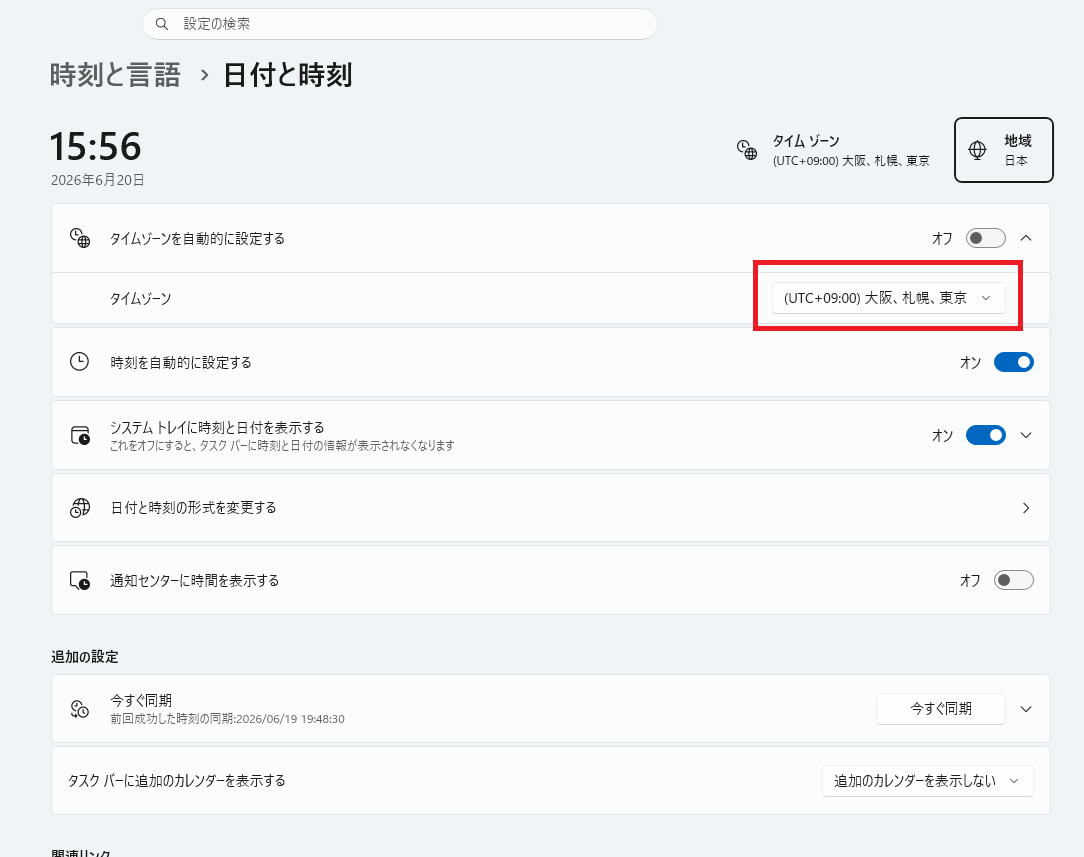Expand the システム トレイ row chevron
Image resolution: width=1084 pixels, height=857 pixels.
[x=1026, y=435]
